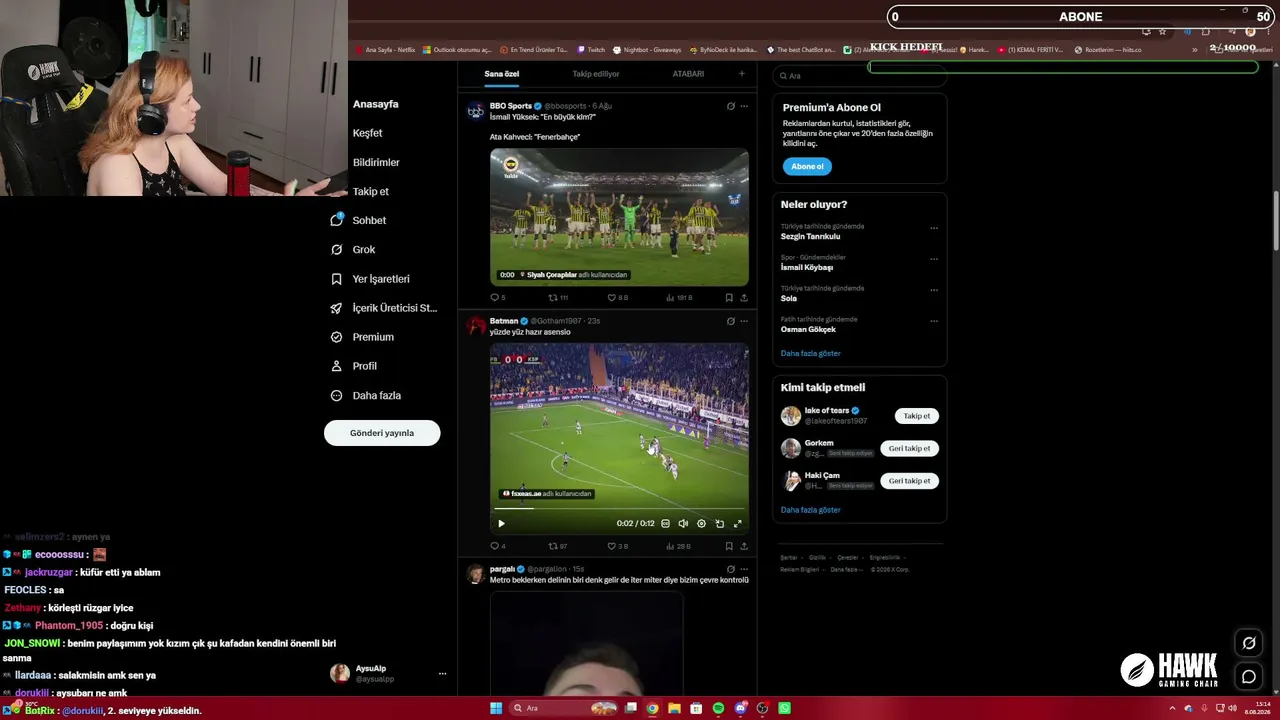1280x720 pixels.
Task: Open the Sohbet chat icon
Action: [x=337, y=220]
